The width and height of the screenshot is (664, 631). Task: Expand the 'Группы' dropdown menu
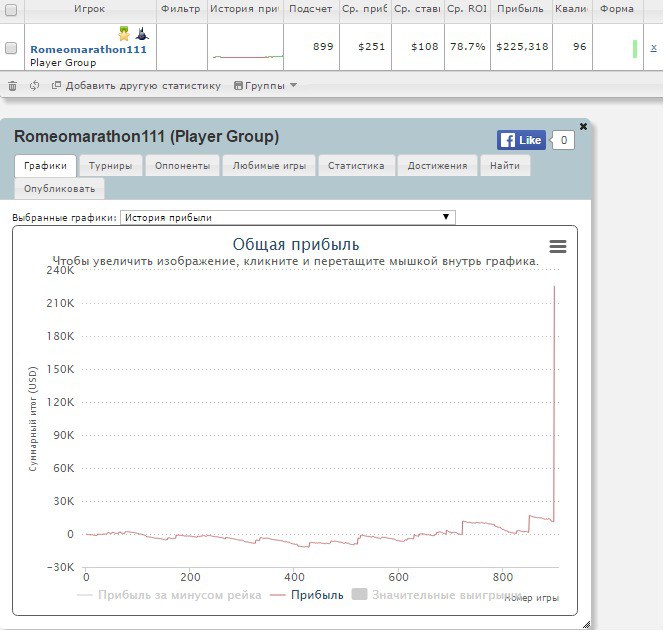tap(265, 86)
